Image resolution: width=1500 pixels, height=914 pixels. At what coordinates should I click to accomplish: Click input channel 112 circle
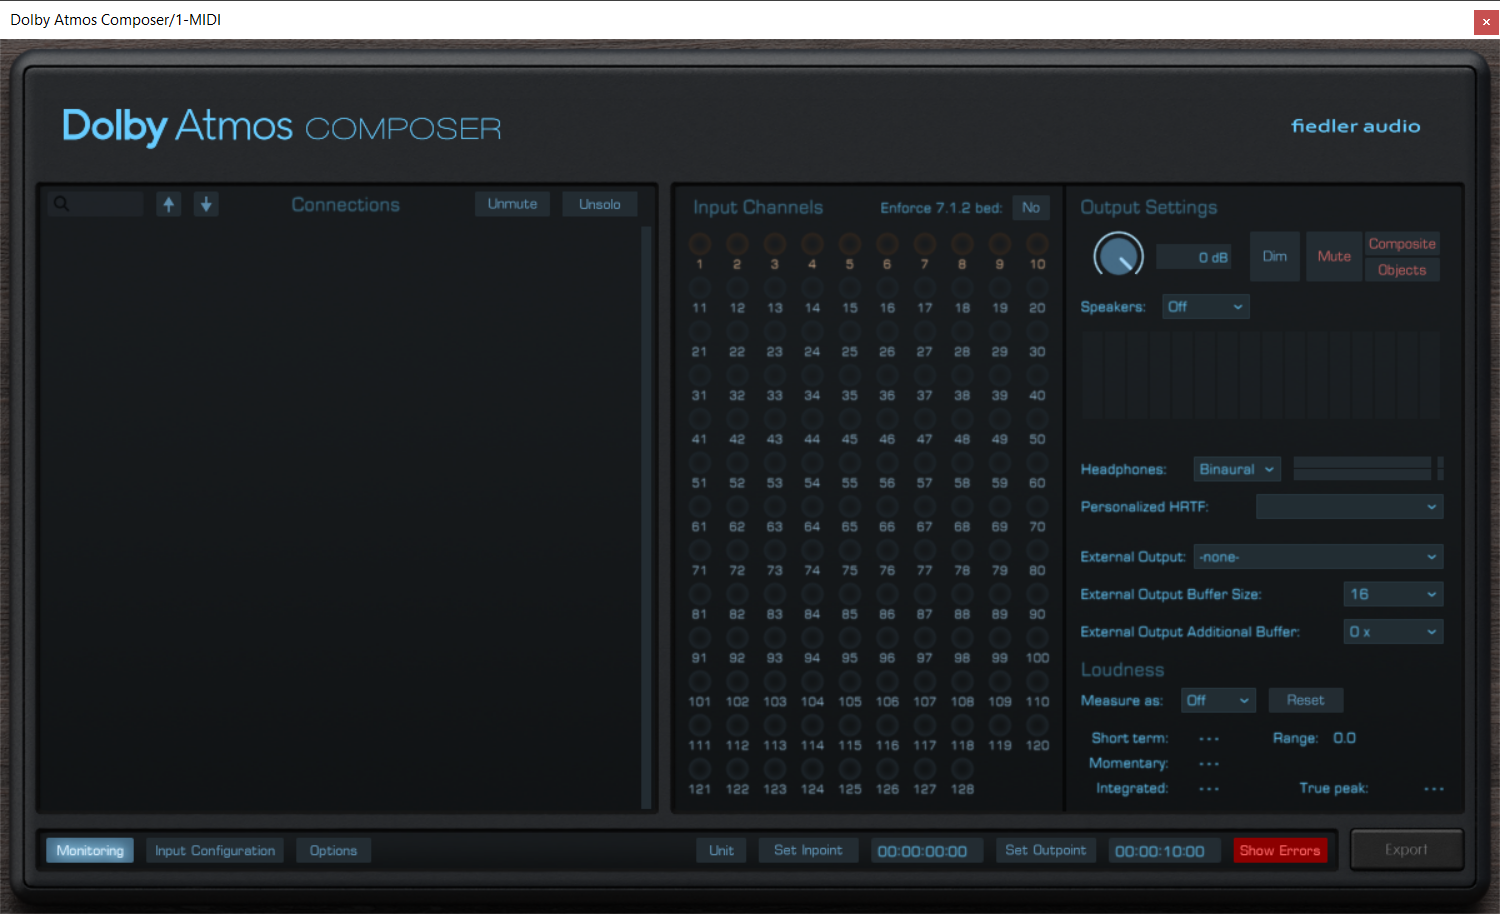point(737,725)
